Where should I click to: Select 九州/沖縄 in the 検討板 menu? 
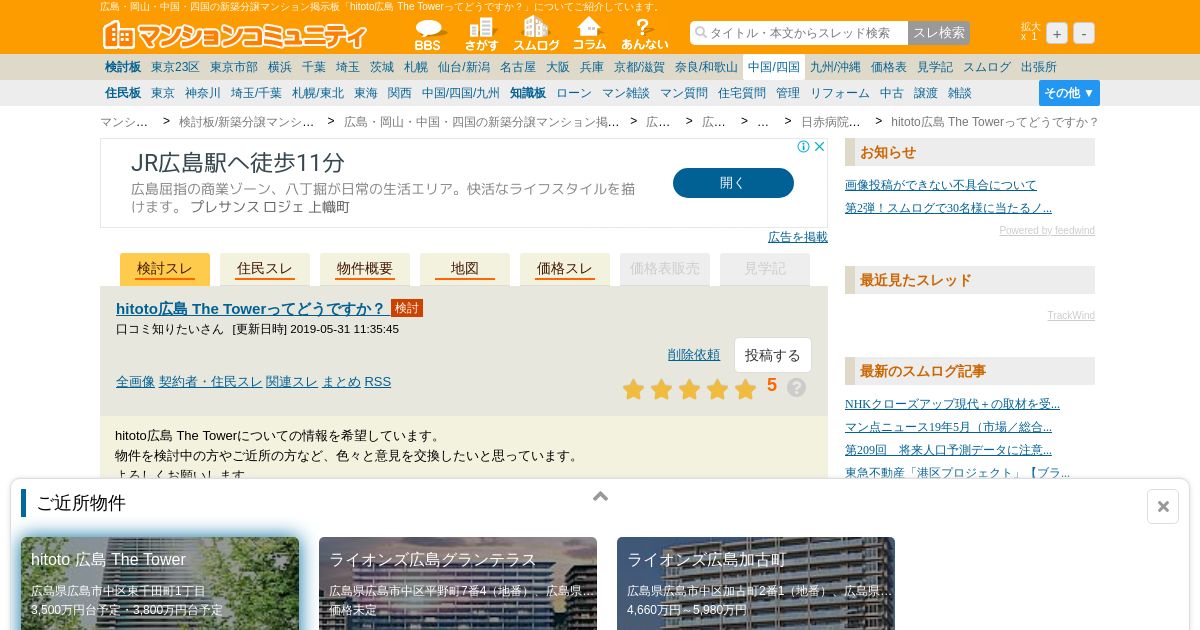click(x=835, y=67)
